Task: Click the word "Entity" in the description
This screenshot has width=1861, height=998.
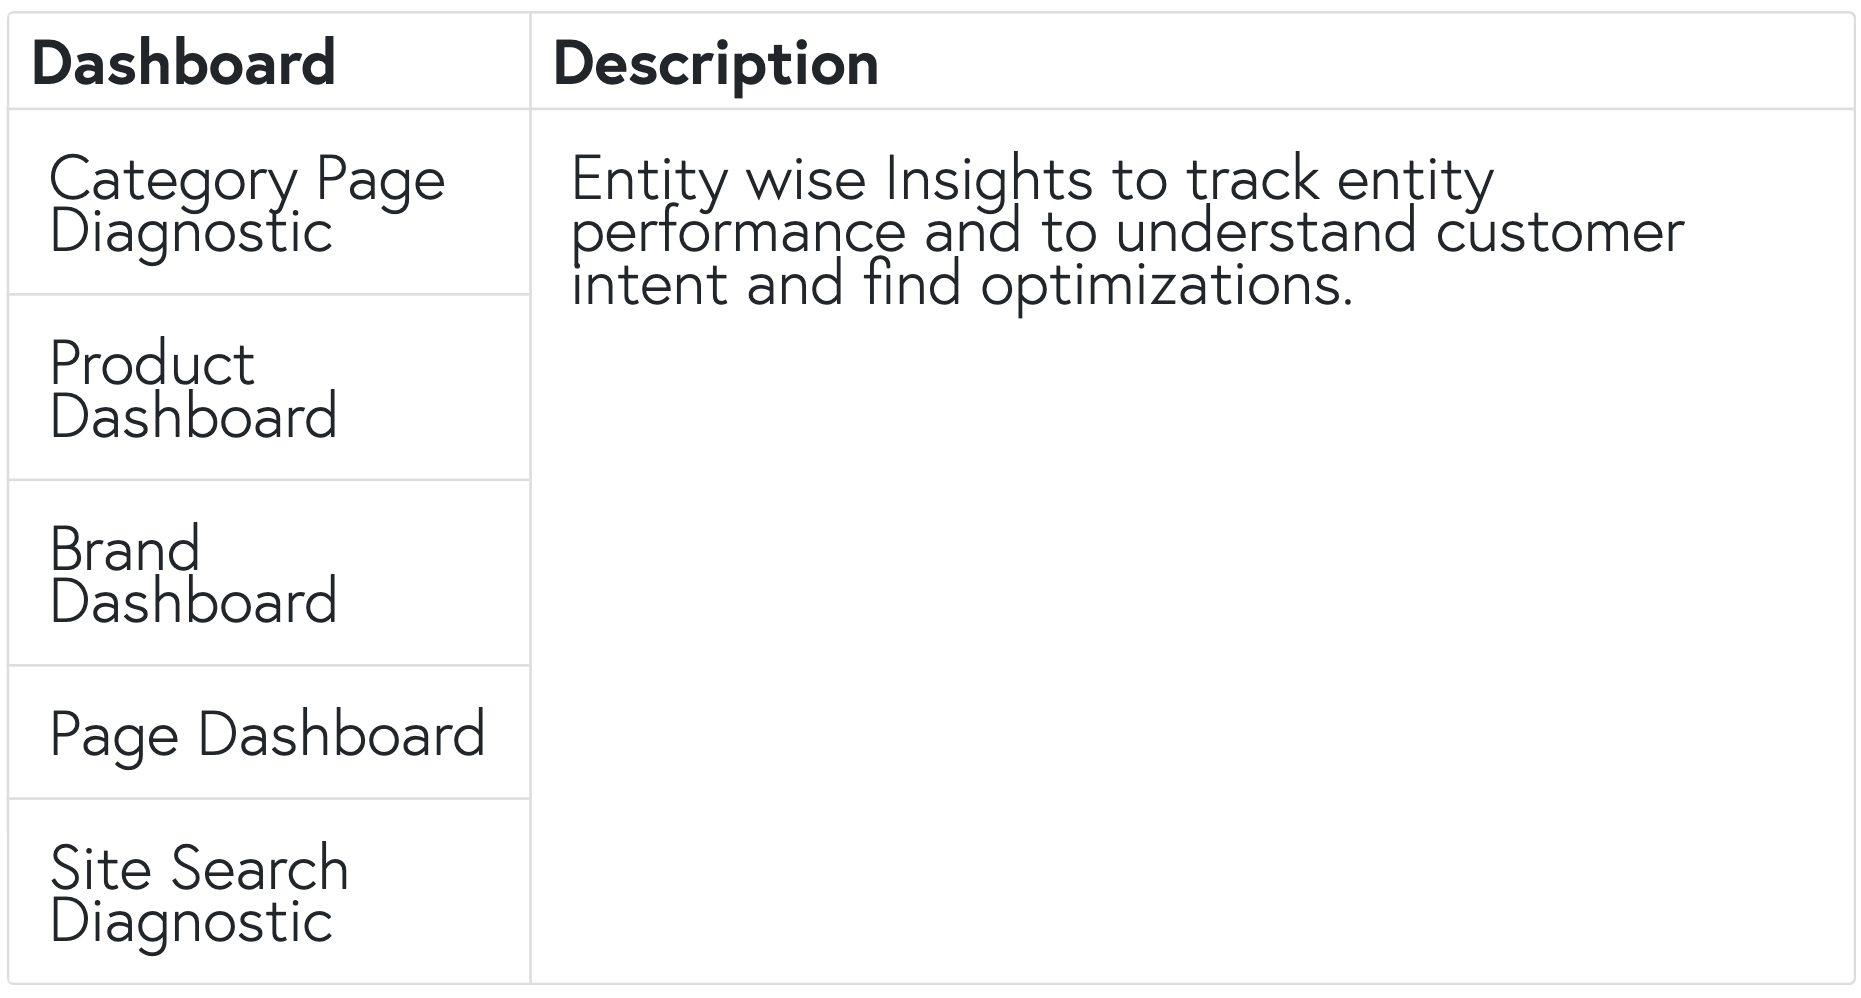Action: pyautogui.click(x=650, y=181)
